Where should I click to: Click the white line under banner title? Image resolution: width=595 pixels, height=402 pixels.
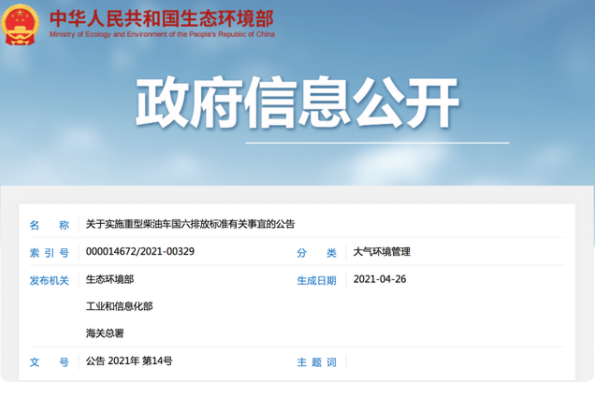377,143
